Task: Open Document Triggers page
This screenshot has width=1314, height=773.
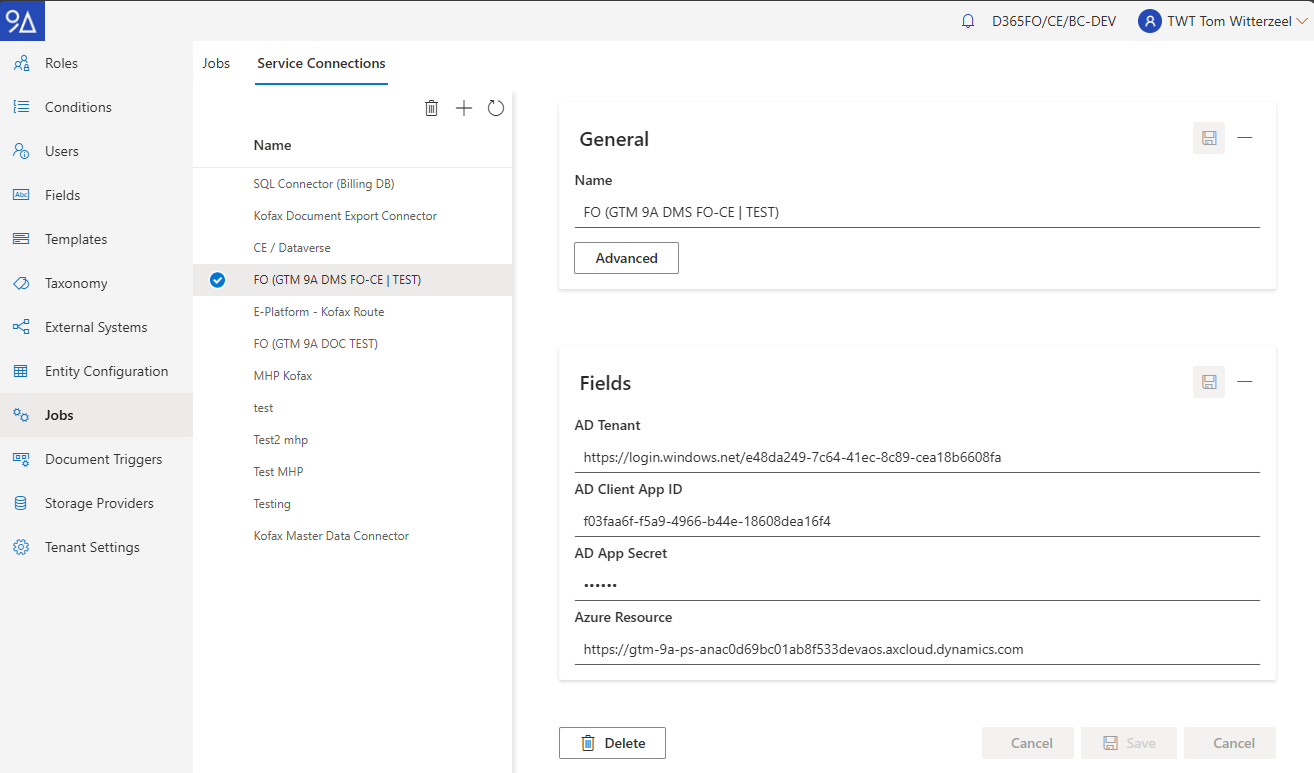Action: pyautogui.click(x=96, y=459)
